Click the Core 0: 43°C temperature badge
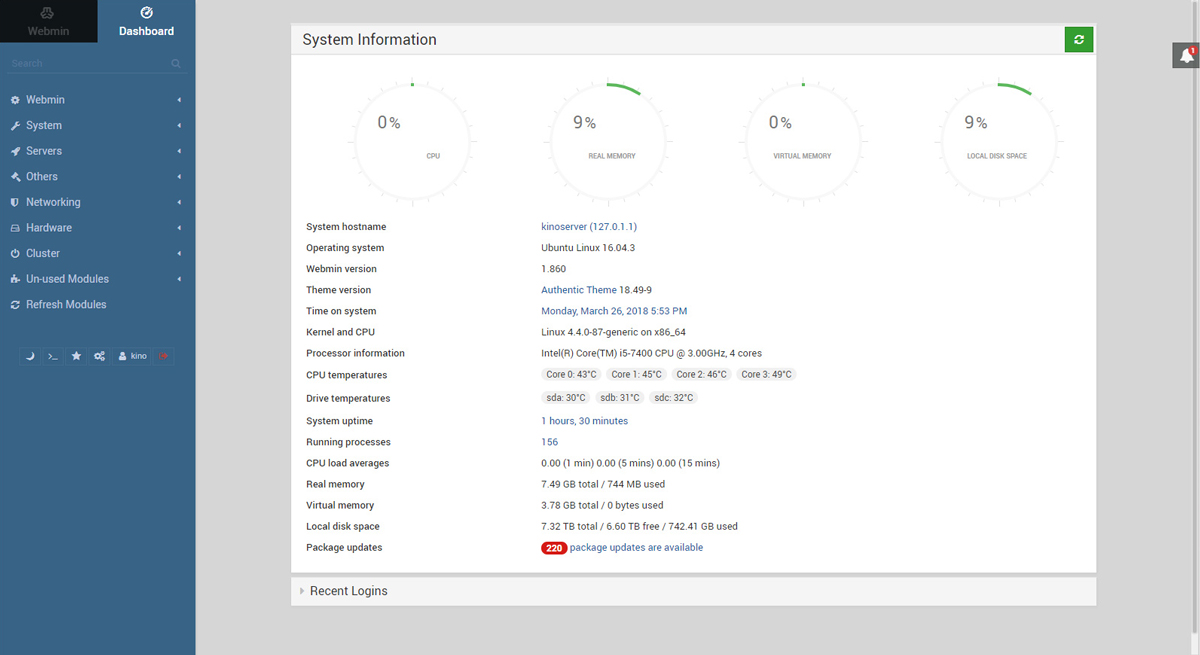 pyautogui.click(x=571, y=375)
